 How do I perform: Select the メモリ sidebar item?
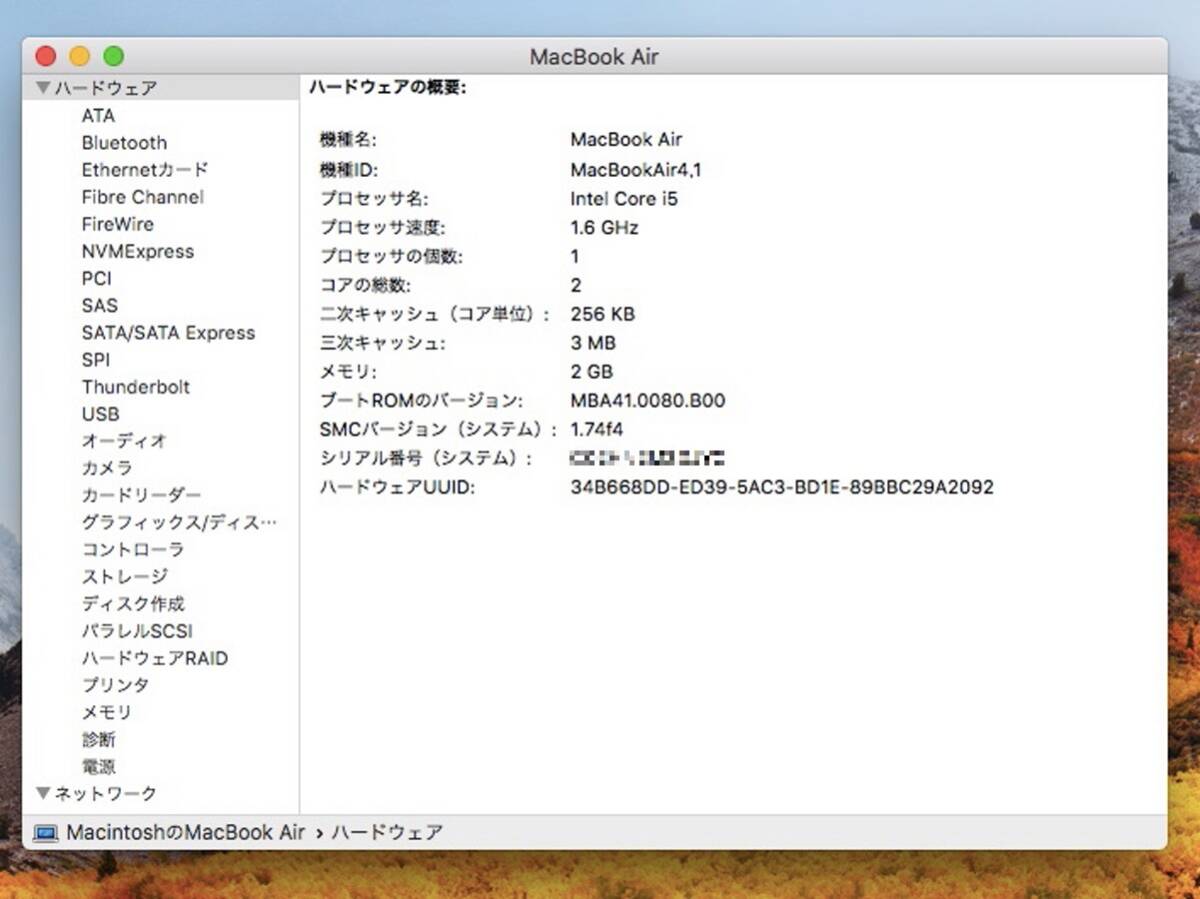106,712
